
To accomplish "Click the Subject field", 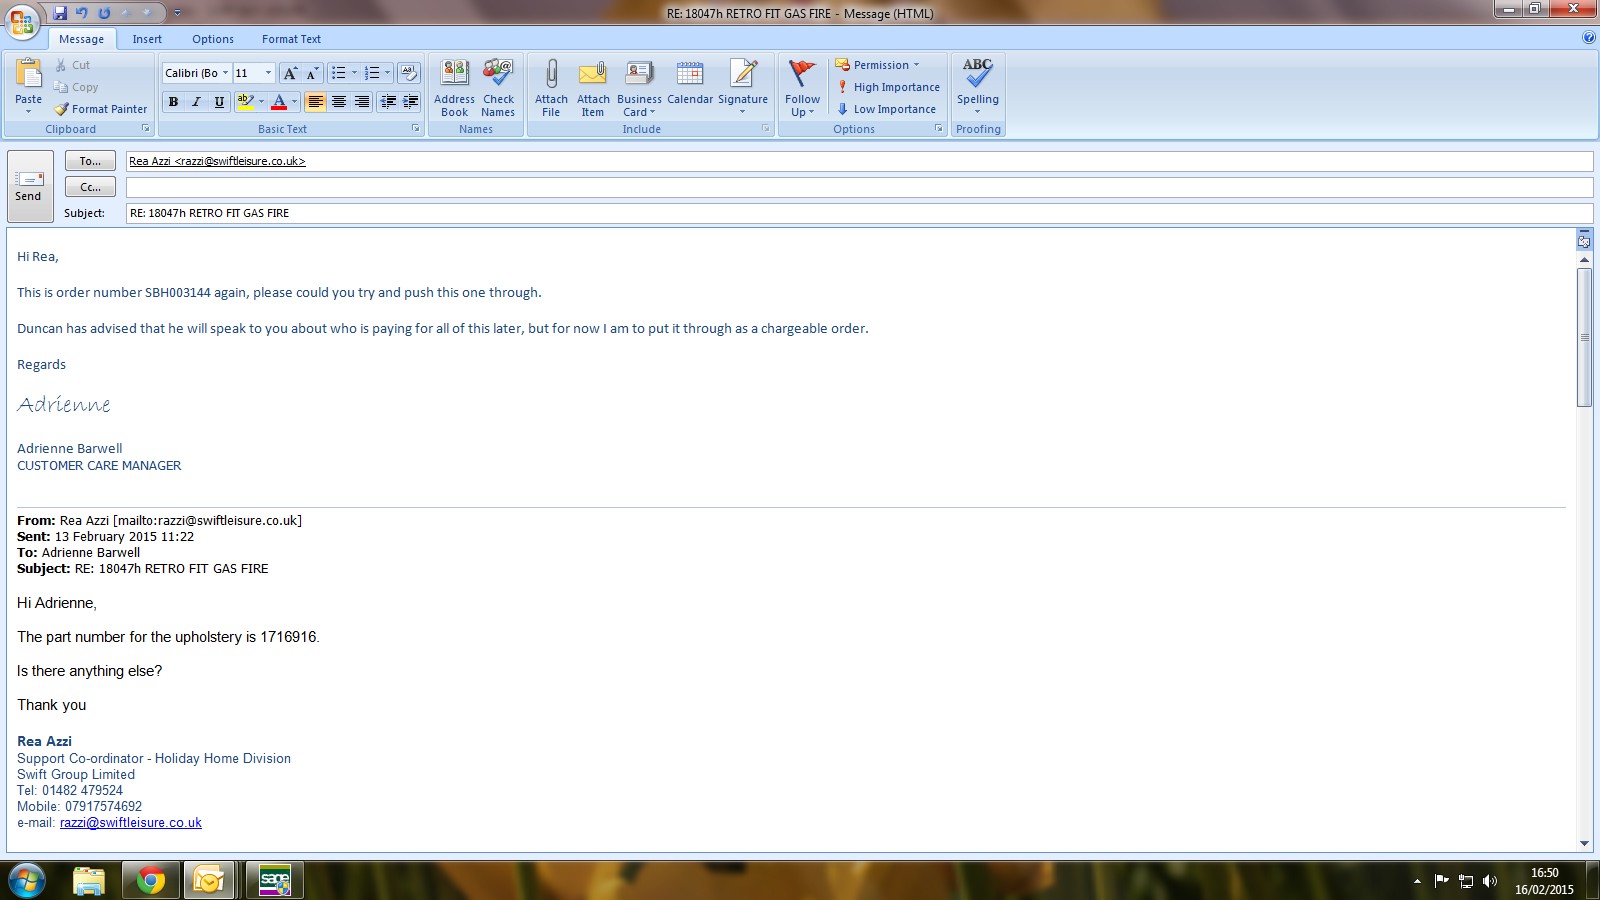I will point(859,213).
